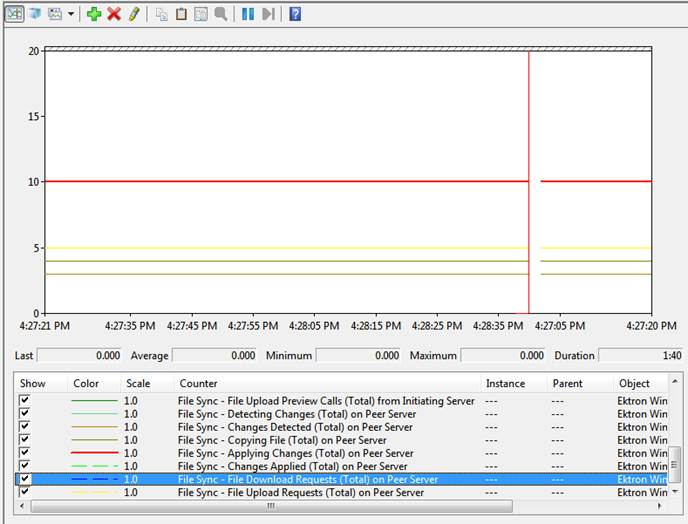
Task: Click the Average value field
Action: click(214, 355)
